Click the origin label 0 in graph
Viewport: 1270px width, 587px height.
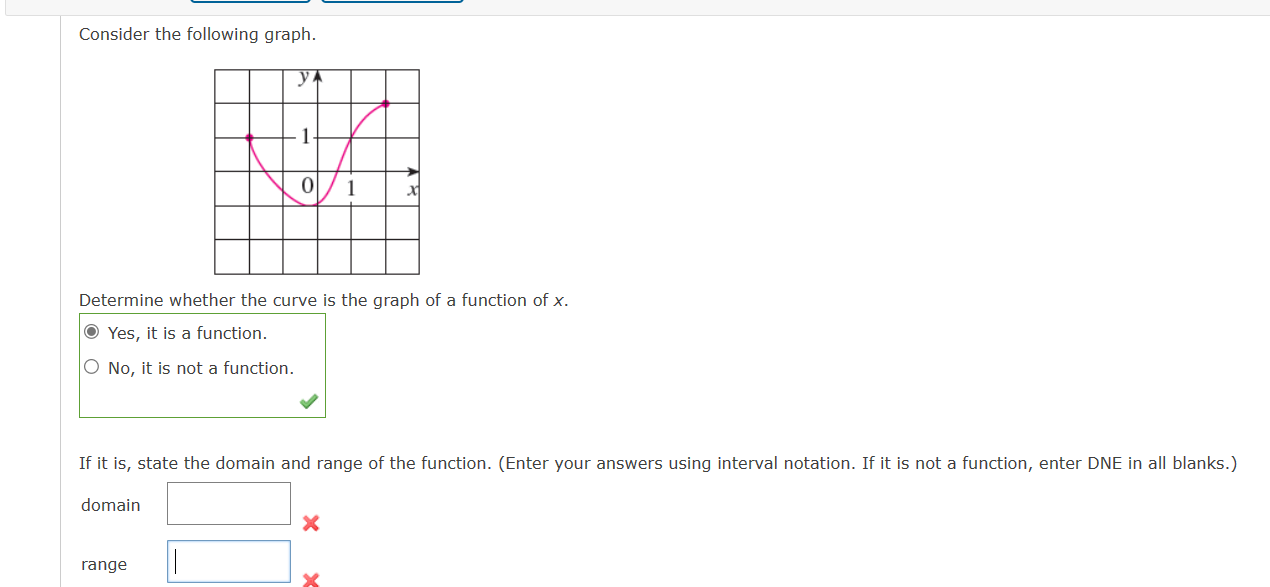[x=306, y=184]
